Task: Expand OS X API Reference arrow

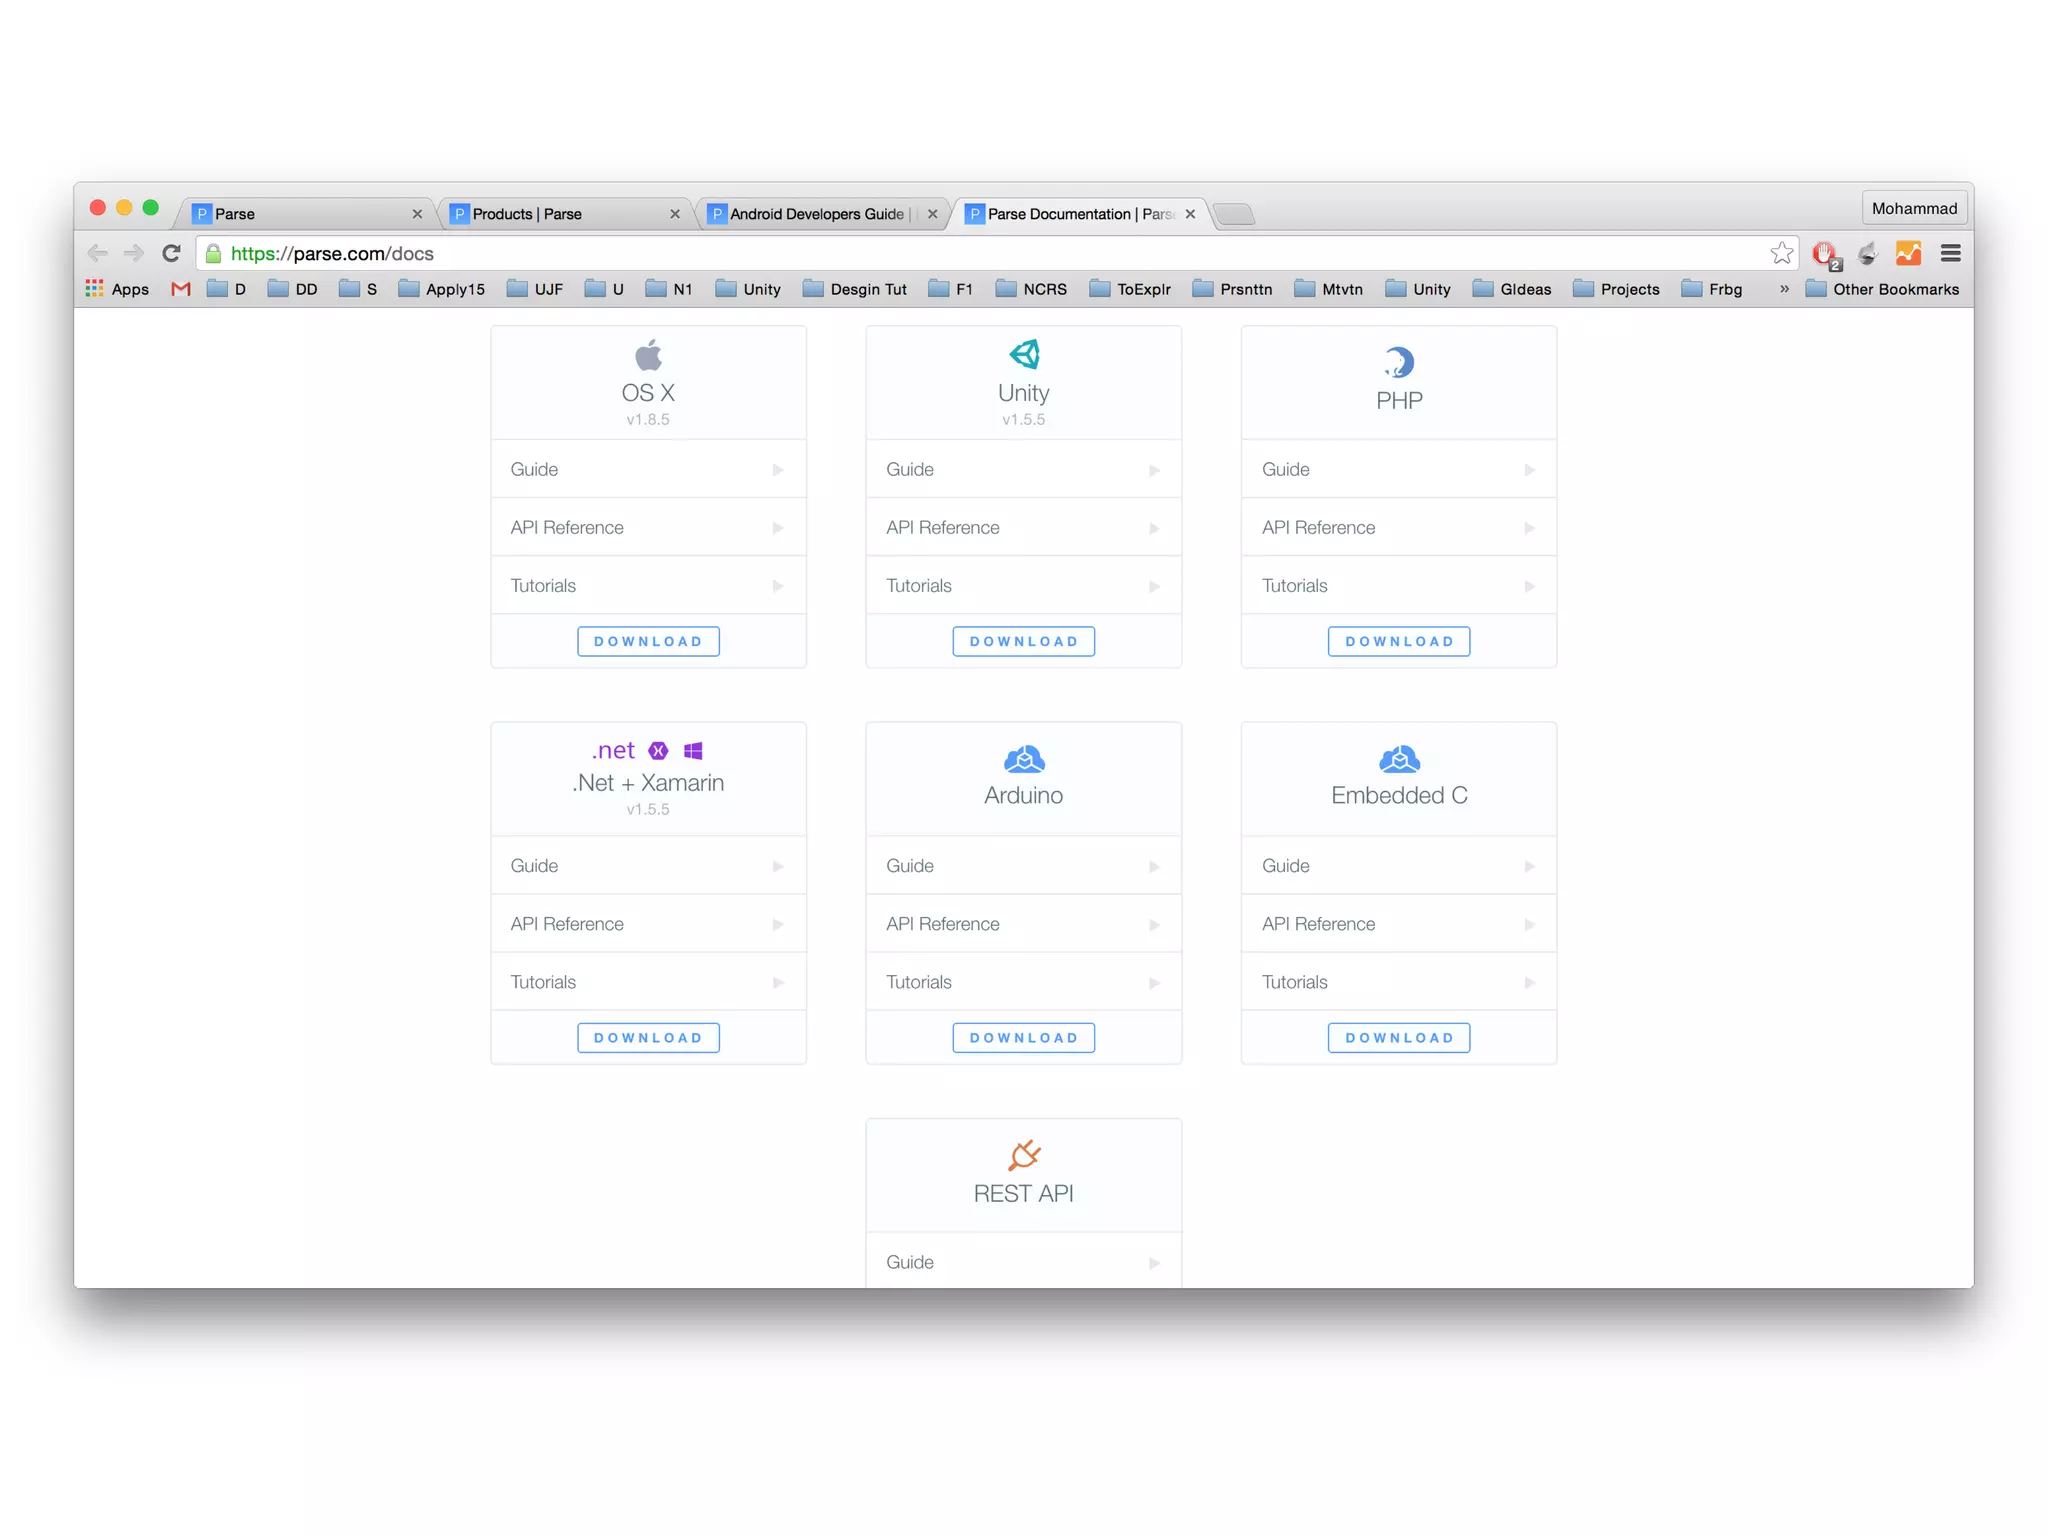Action: 777,528
